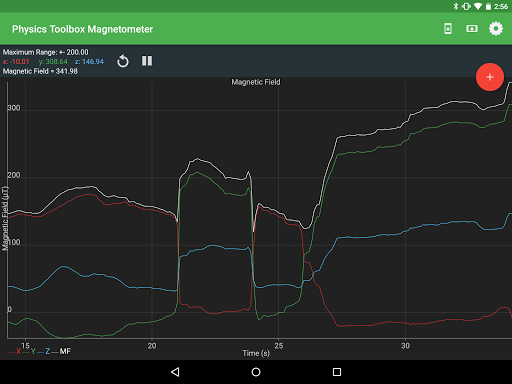Tap the phone orientation icon in header
The height and width of the screenshot is (384, 512).
(x=448, y=29)
